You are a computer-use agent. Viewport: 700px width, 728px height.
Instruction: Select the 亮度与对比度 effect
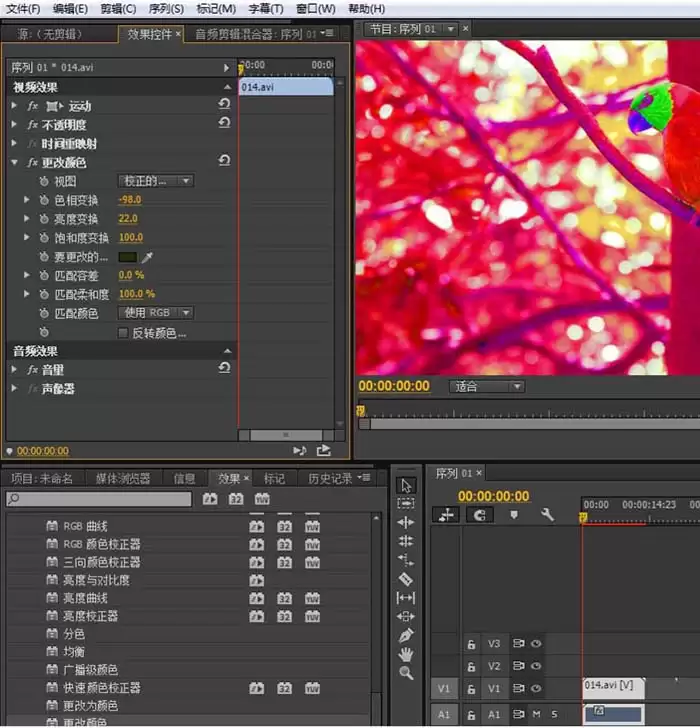tap(96, 580)
